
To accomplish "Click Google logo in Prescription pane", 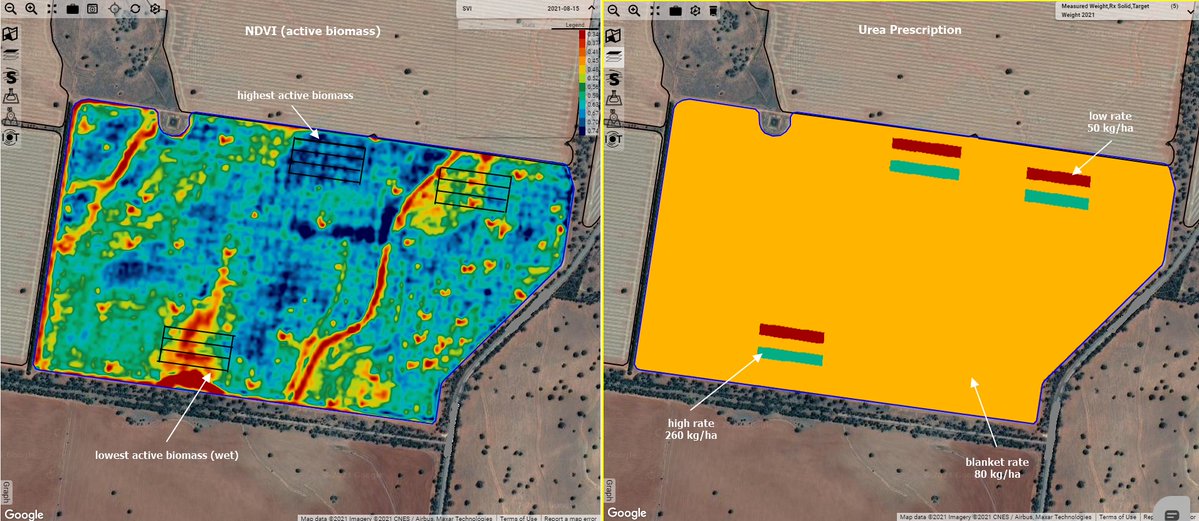I will click(x=627, y=513).
